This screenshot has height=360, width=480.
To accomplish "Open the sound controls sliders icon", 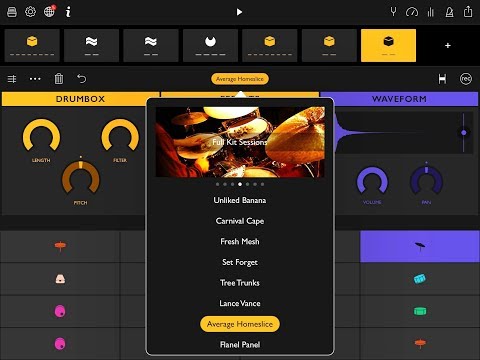I will (x=12, y=79).
